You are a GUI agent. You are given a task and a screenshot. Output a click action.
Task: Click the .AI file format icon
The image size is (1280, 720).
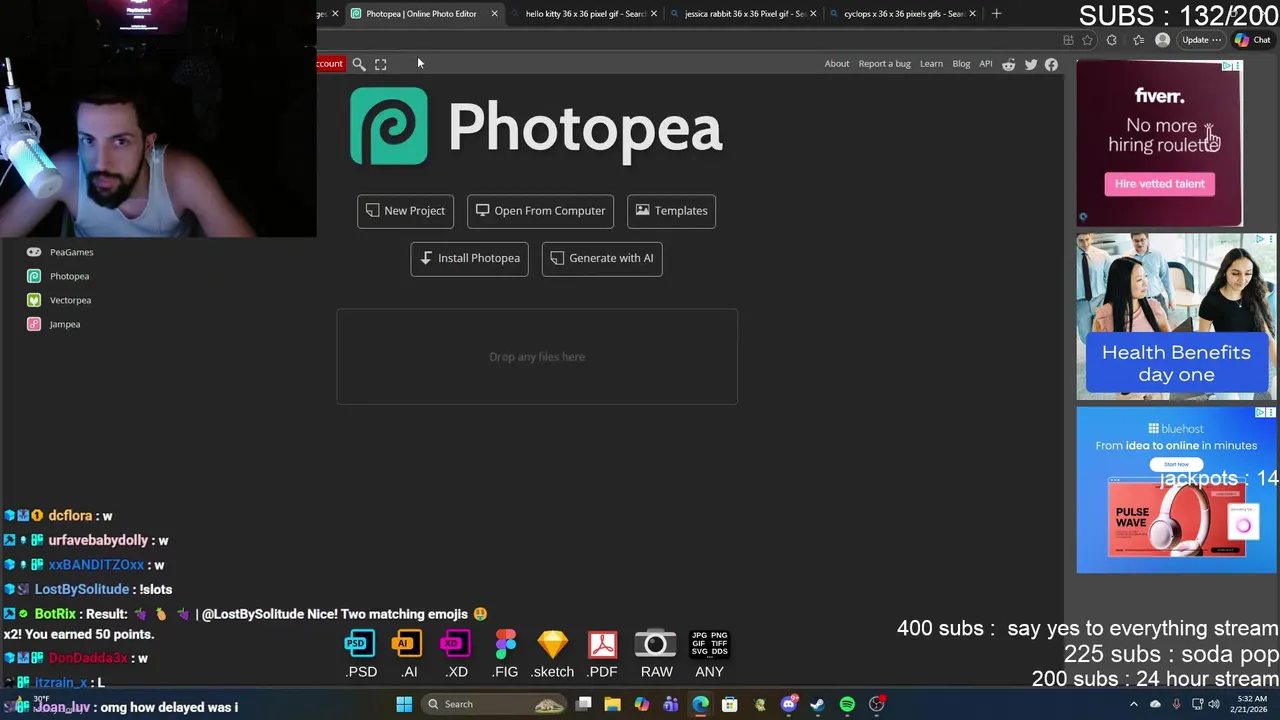point(408,654)
